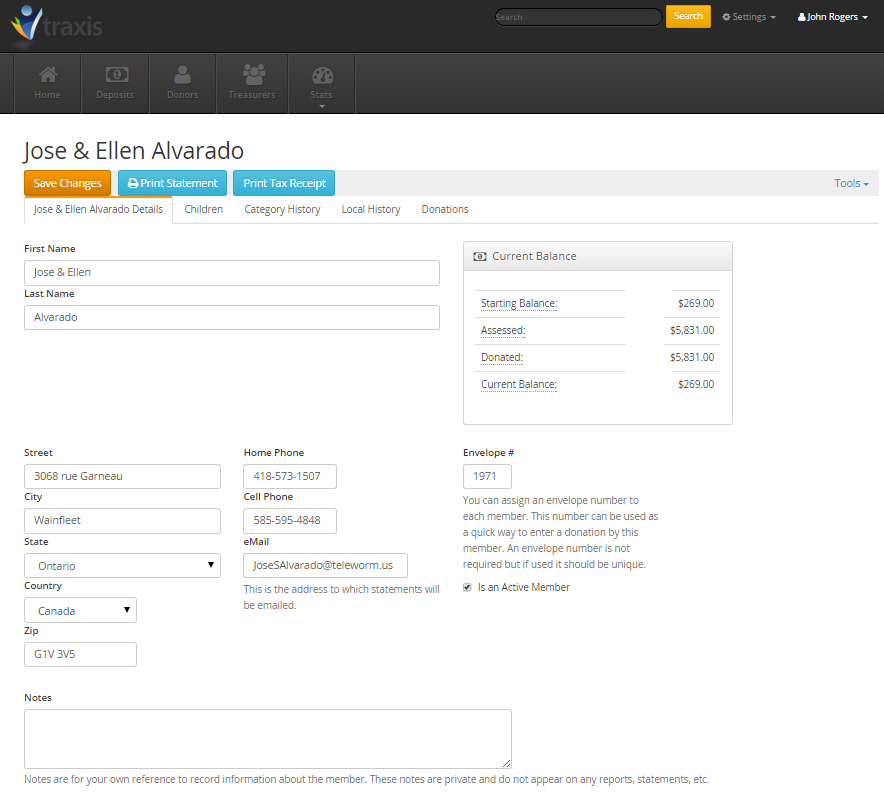Screen dimensions: 884x793
Task: Click the Notes textarea resize handle
Action: click(507, 764)
